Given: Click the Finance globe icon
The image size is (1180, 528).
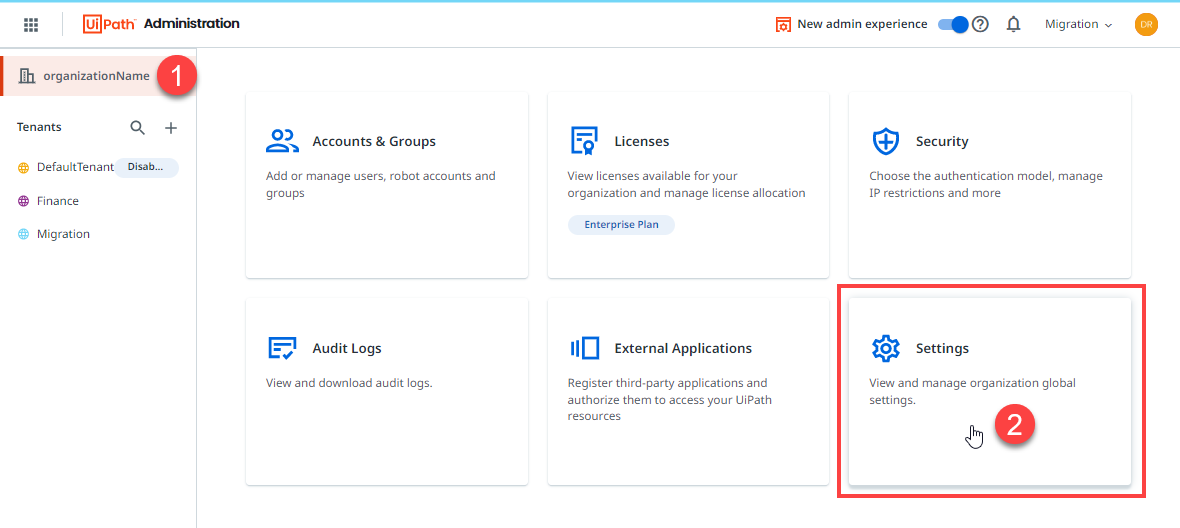Looking at the screenshot, I should point(23,201).
